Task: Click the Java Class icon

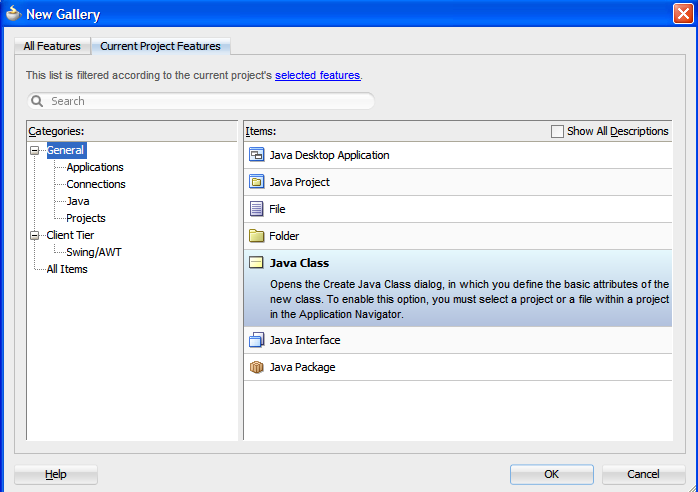Action: [x=256, y=263]
